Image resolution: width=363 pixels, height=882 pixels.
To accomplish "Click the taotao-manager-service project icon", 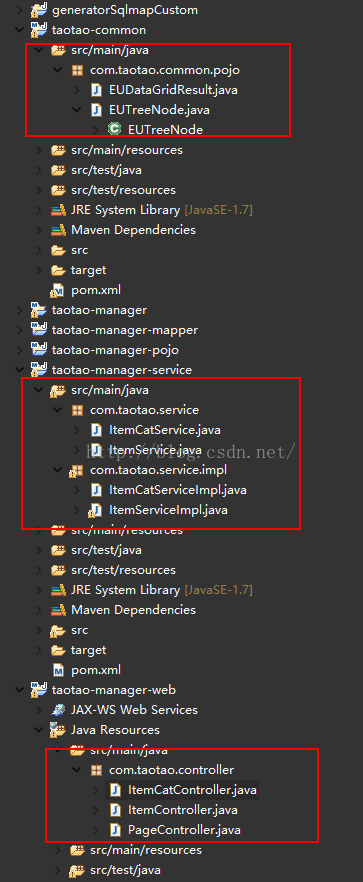I will (x=39, y=370).
